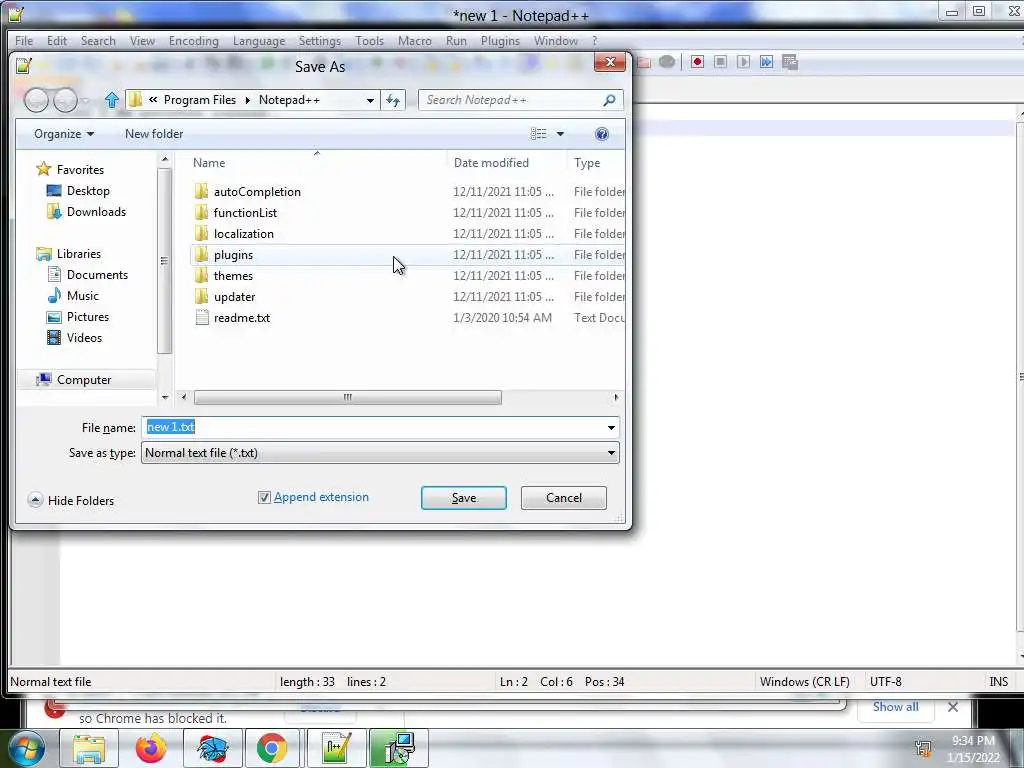Select Downloads in Favorites
1024x768 pixels.
96,212
